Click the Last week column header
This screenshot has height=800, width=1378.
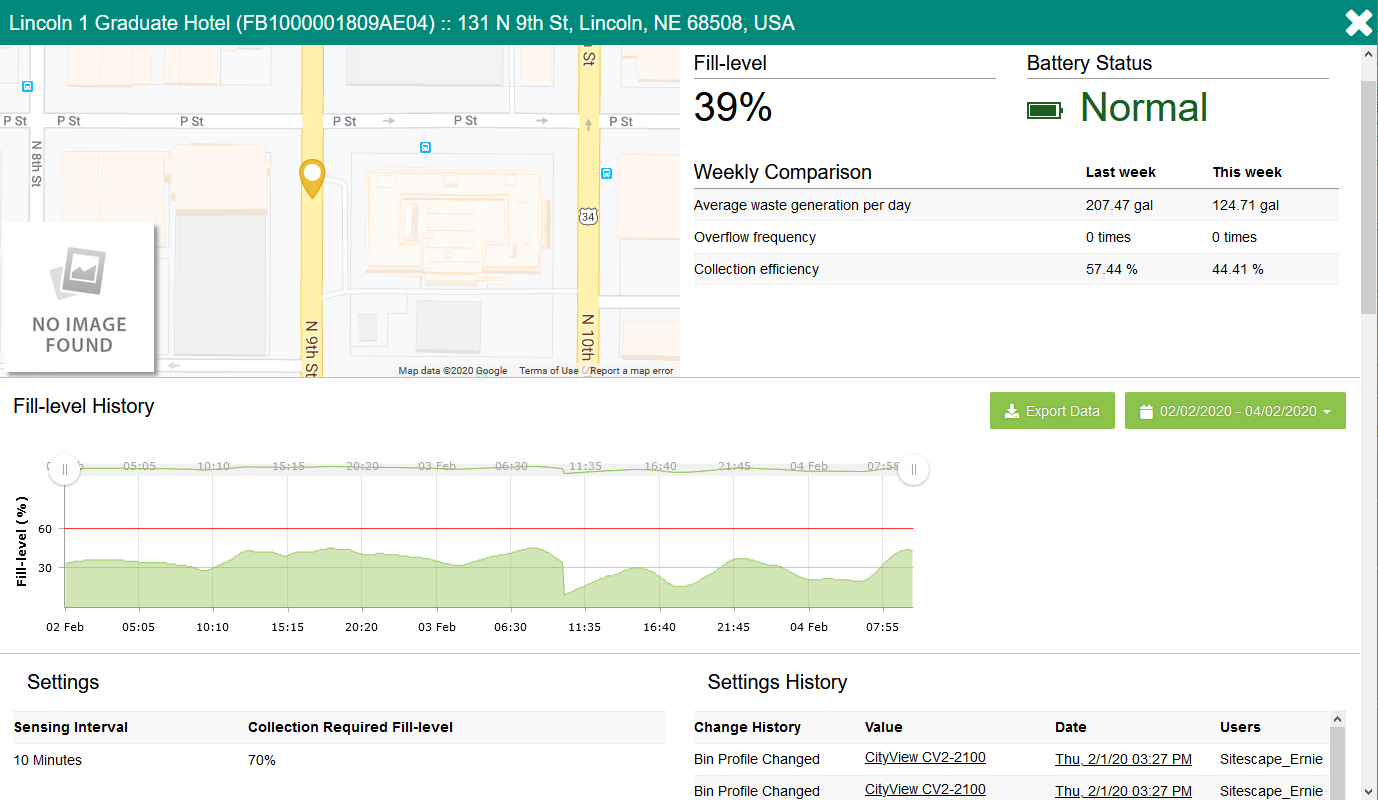[1121, 172]
